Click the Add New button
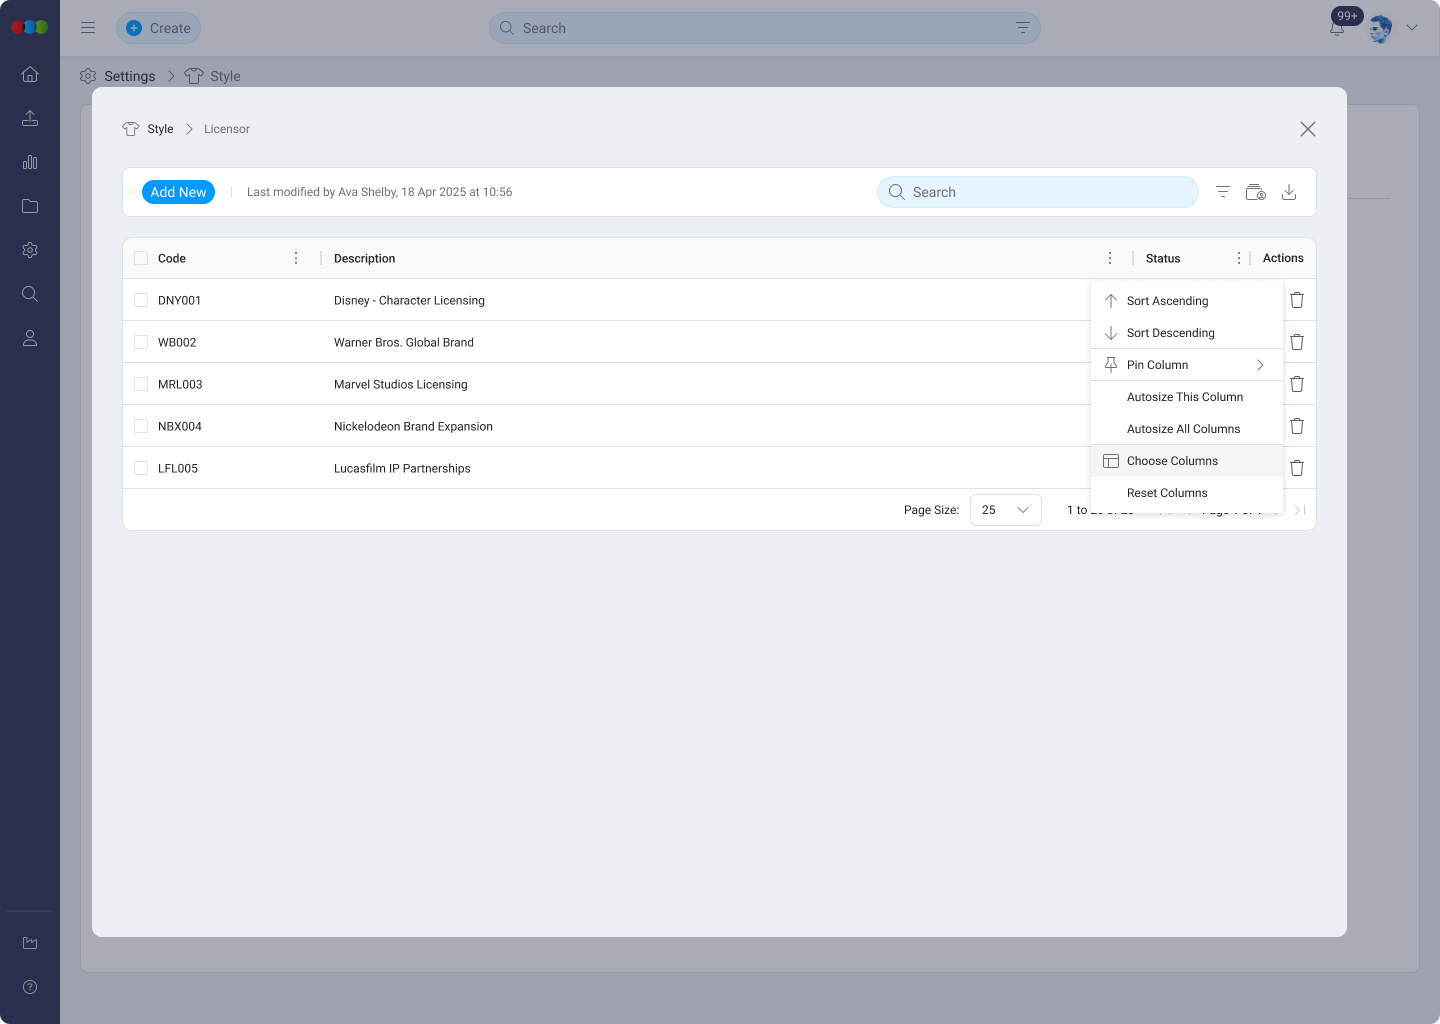Image resolution: width=1440 pixels, height=1024 pixels. [x=178, y=192]
